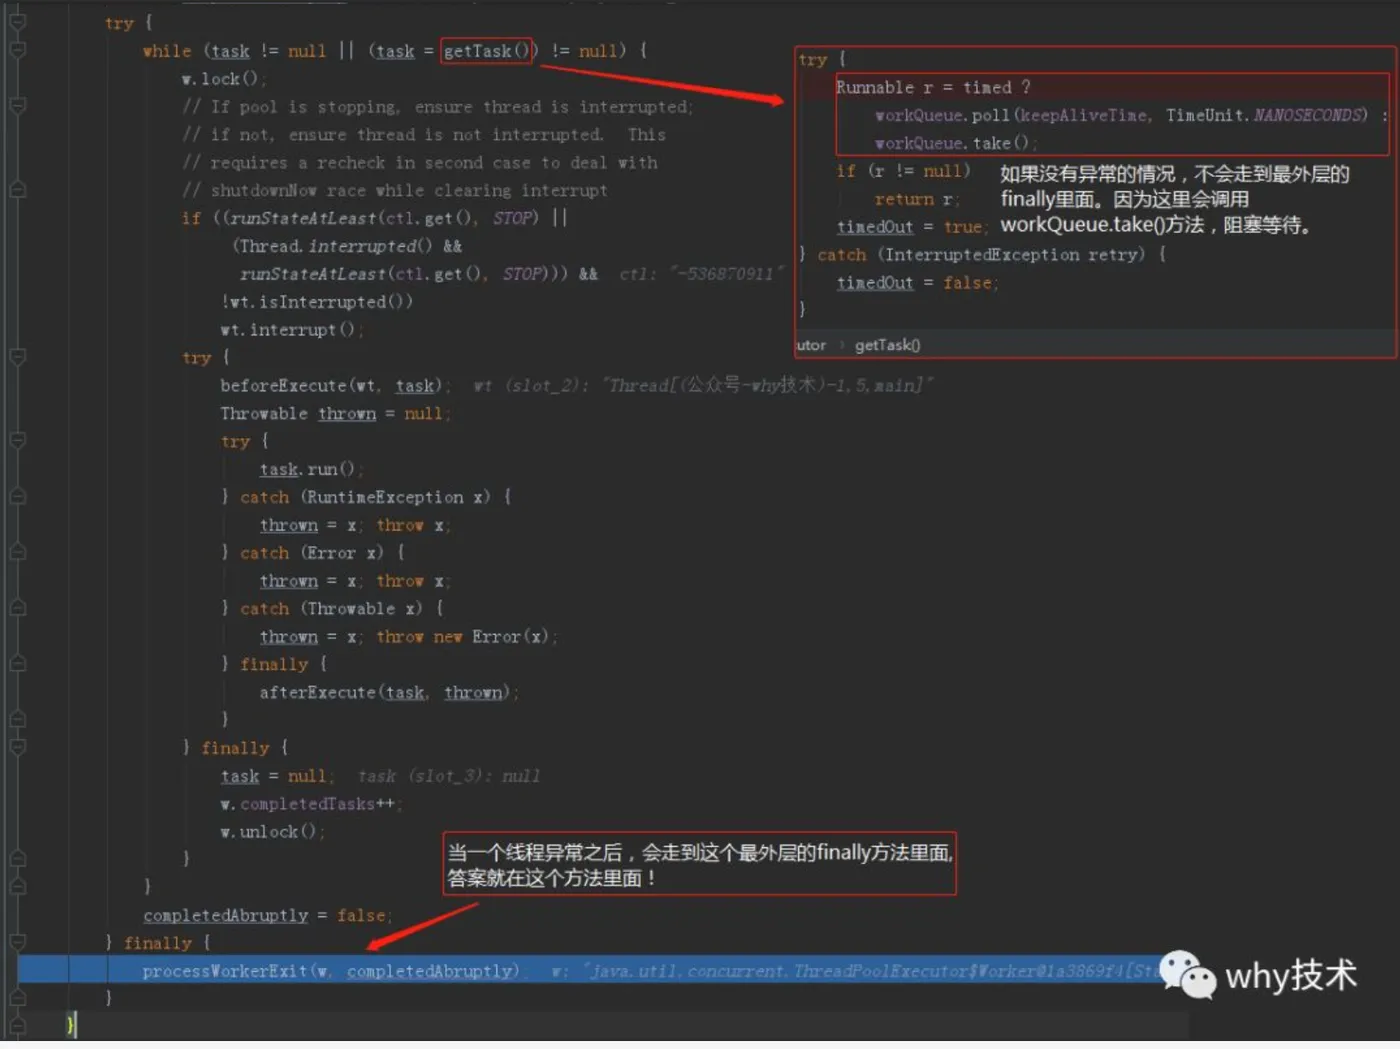Place cursor on w.lock() call
Screen dimensions: 1400x1049
[x=222, y=78]
